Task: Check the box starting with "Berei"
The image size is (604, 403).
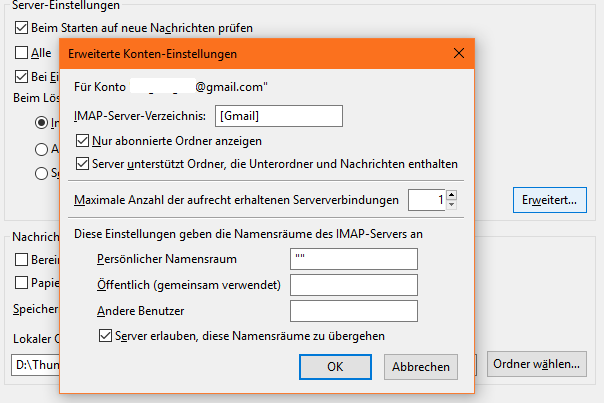Action: point(22,259)
